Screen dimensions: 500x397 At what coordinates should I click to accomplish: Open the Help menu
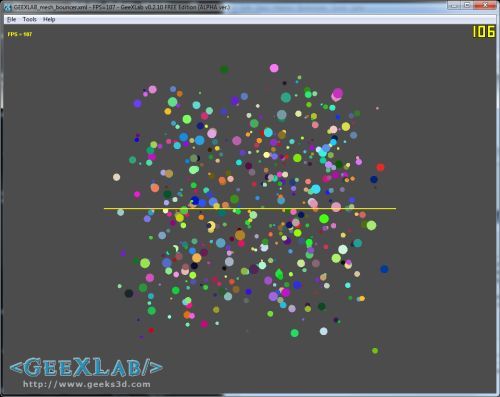coord(49,19)
